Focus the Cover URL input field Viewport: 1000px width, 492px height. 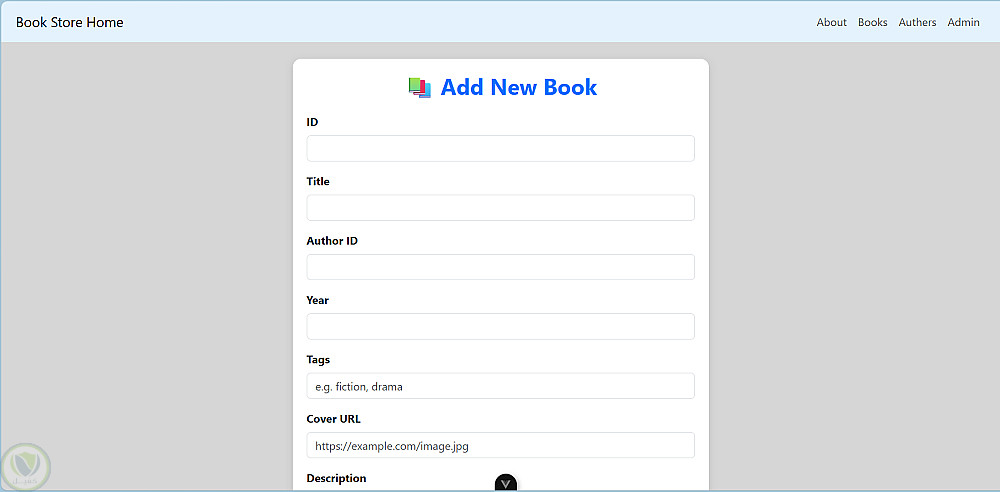coord(501,445)
